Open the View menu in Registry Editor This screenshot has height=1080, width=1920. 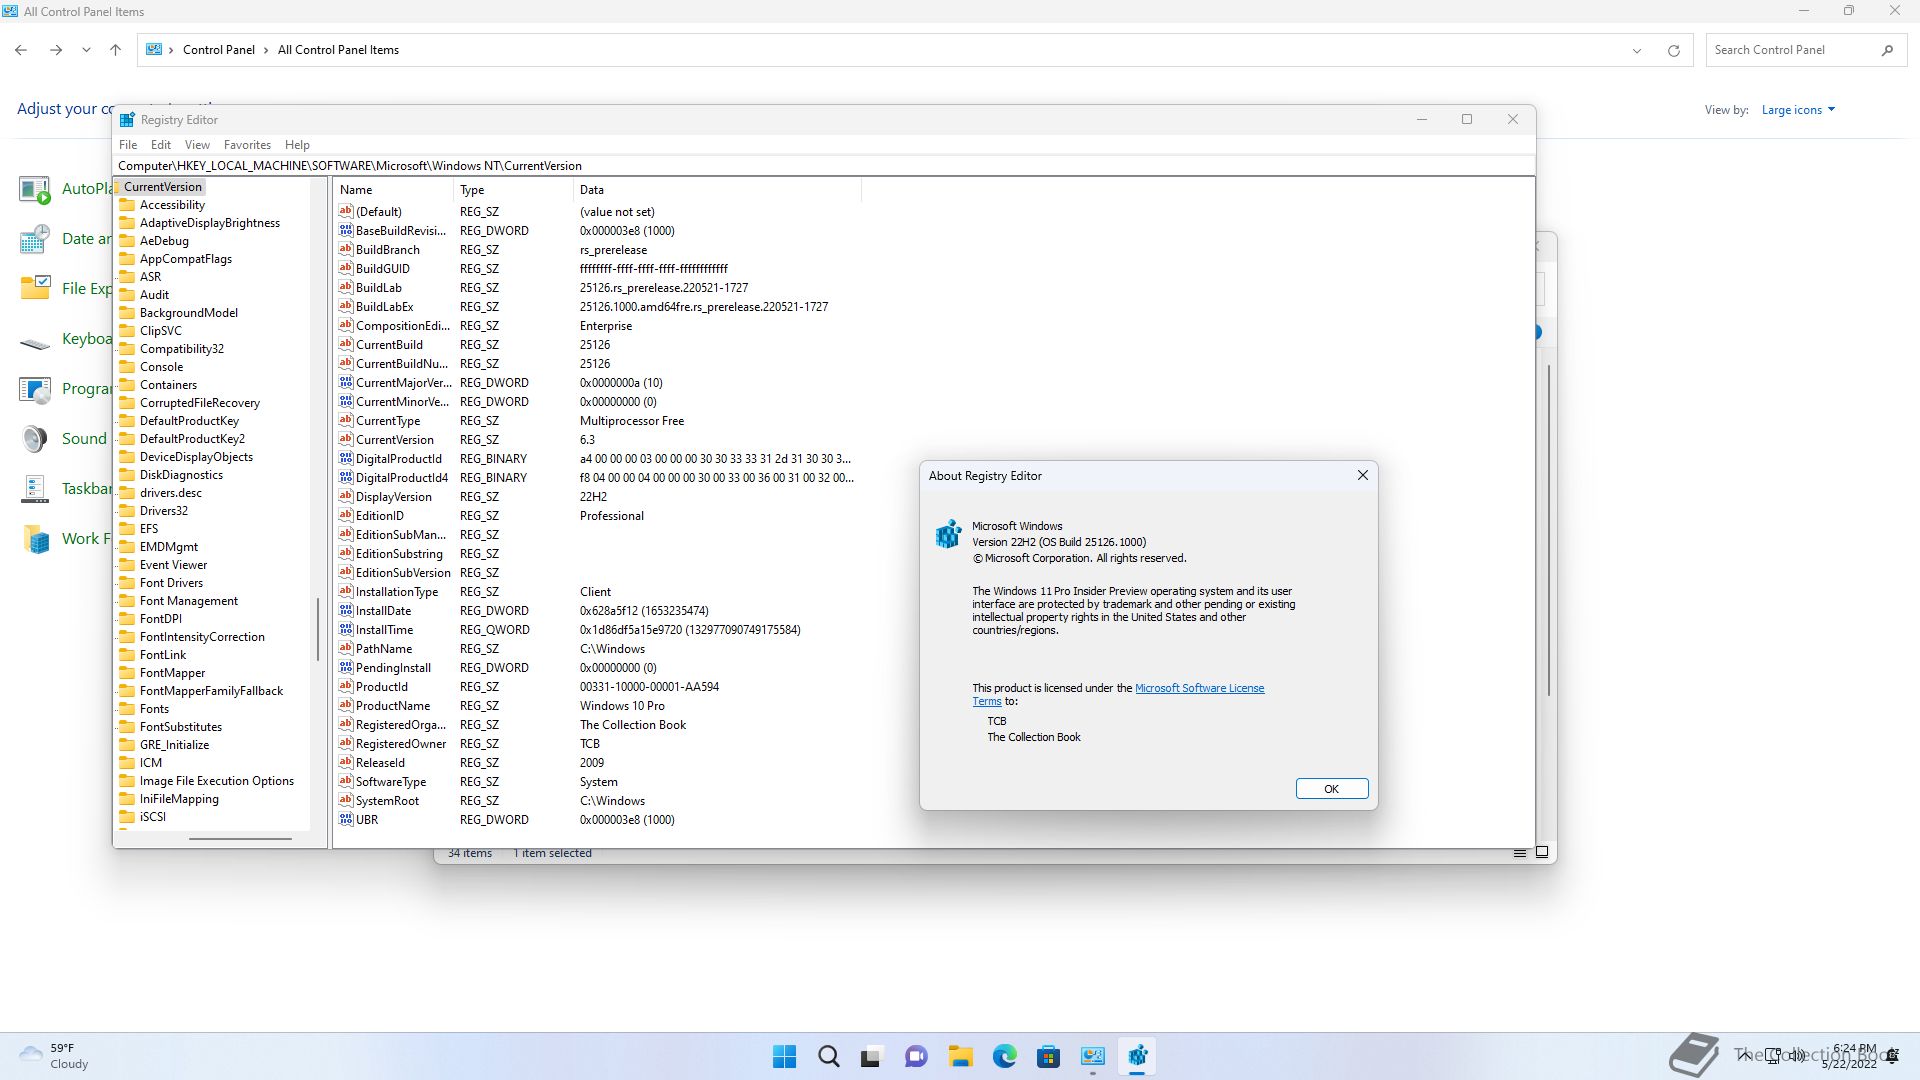197,145
